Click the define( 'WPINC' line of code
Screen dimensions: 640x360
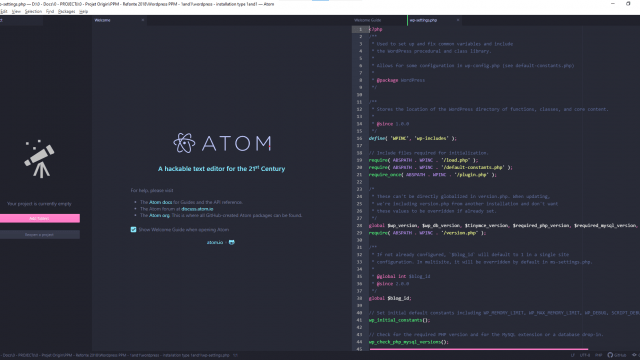[x=413, y=138]
